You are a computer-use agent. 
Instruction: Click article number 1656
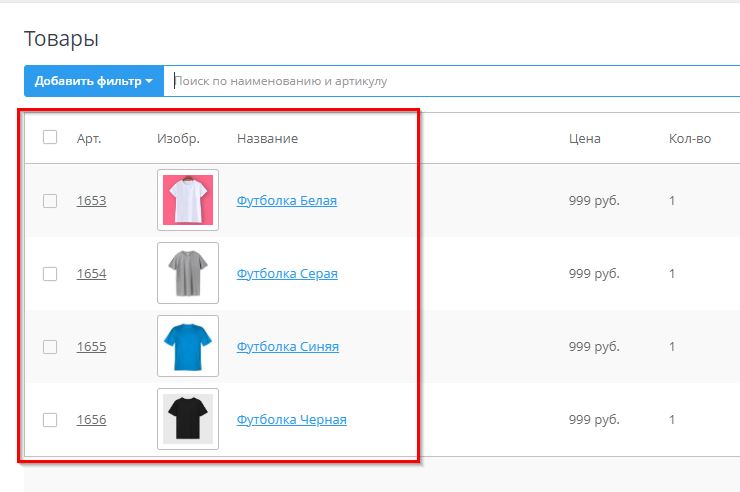(x=91, y=420)
